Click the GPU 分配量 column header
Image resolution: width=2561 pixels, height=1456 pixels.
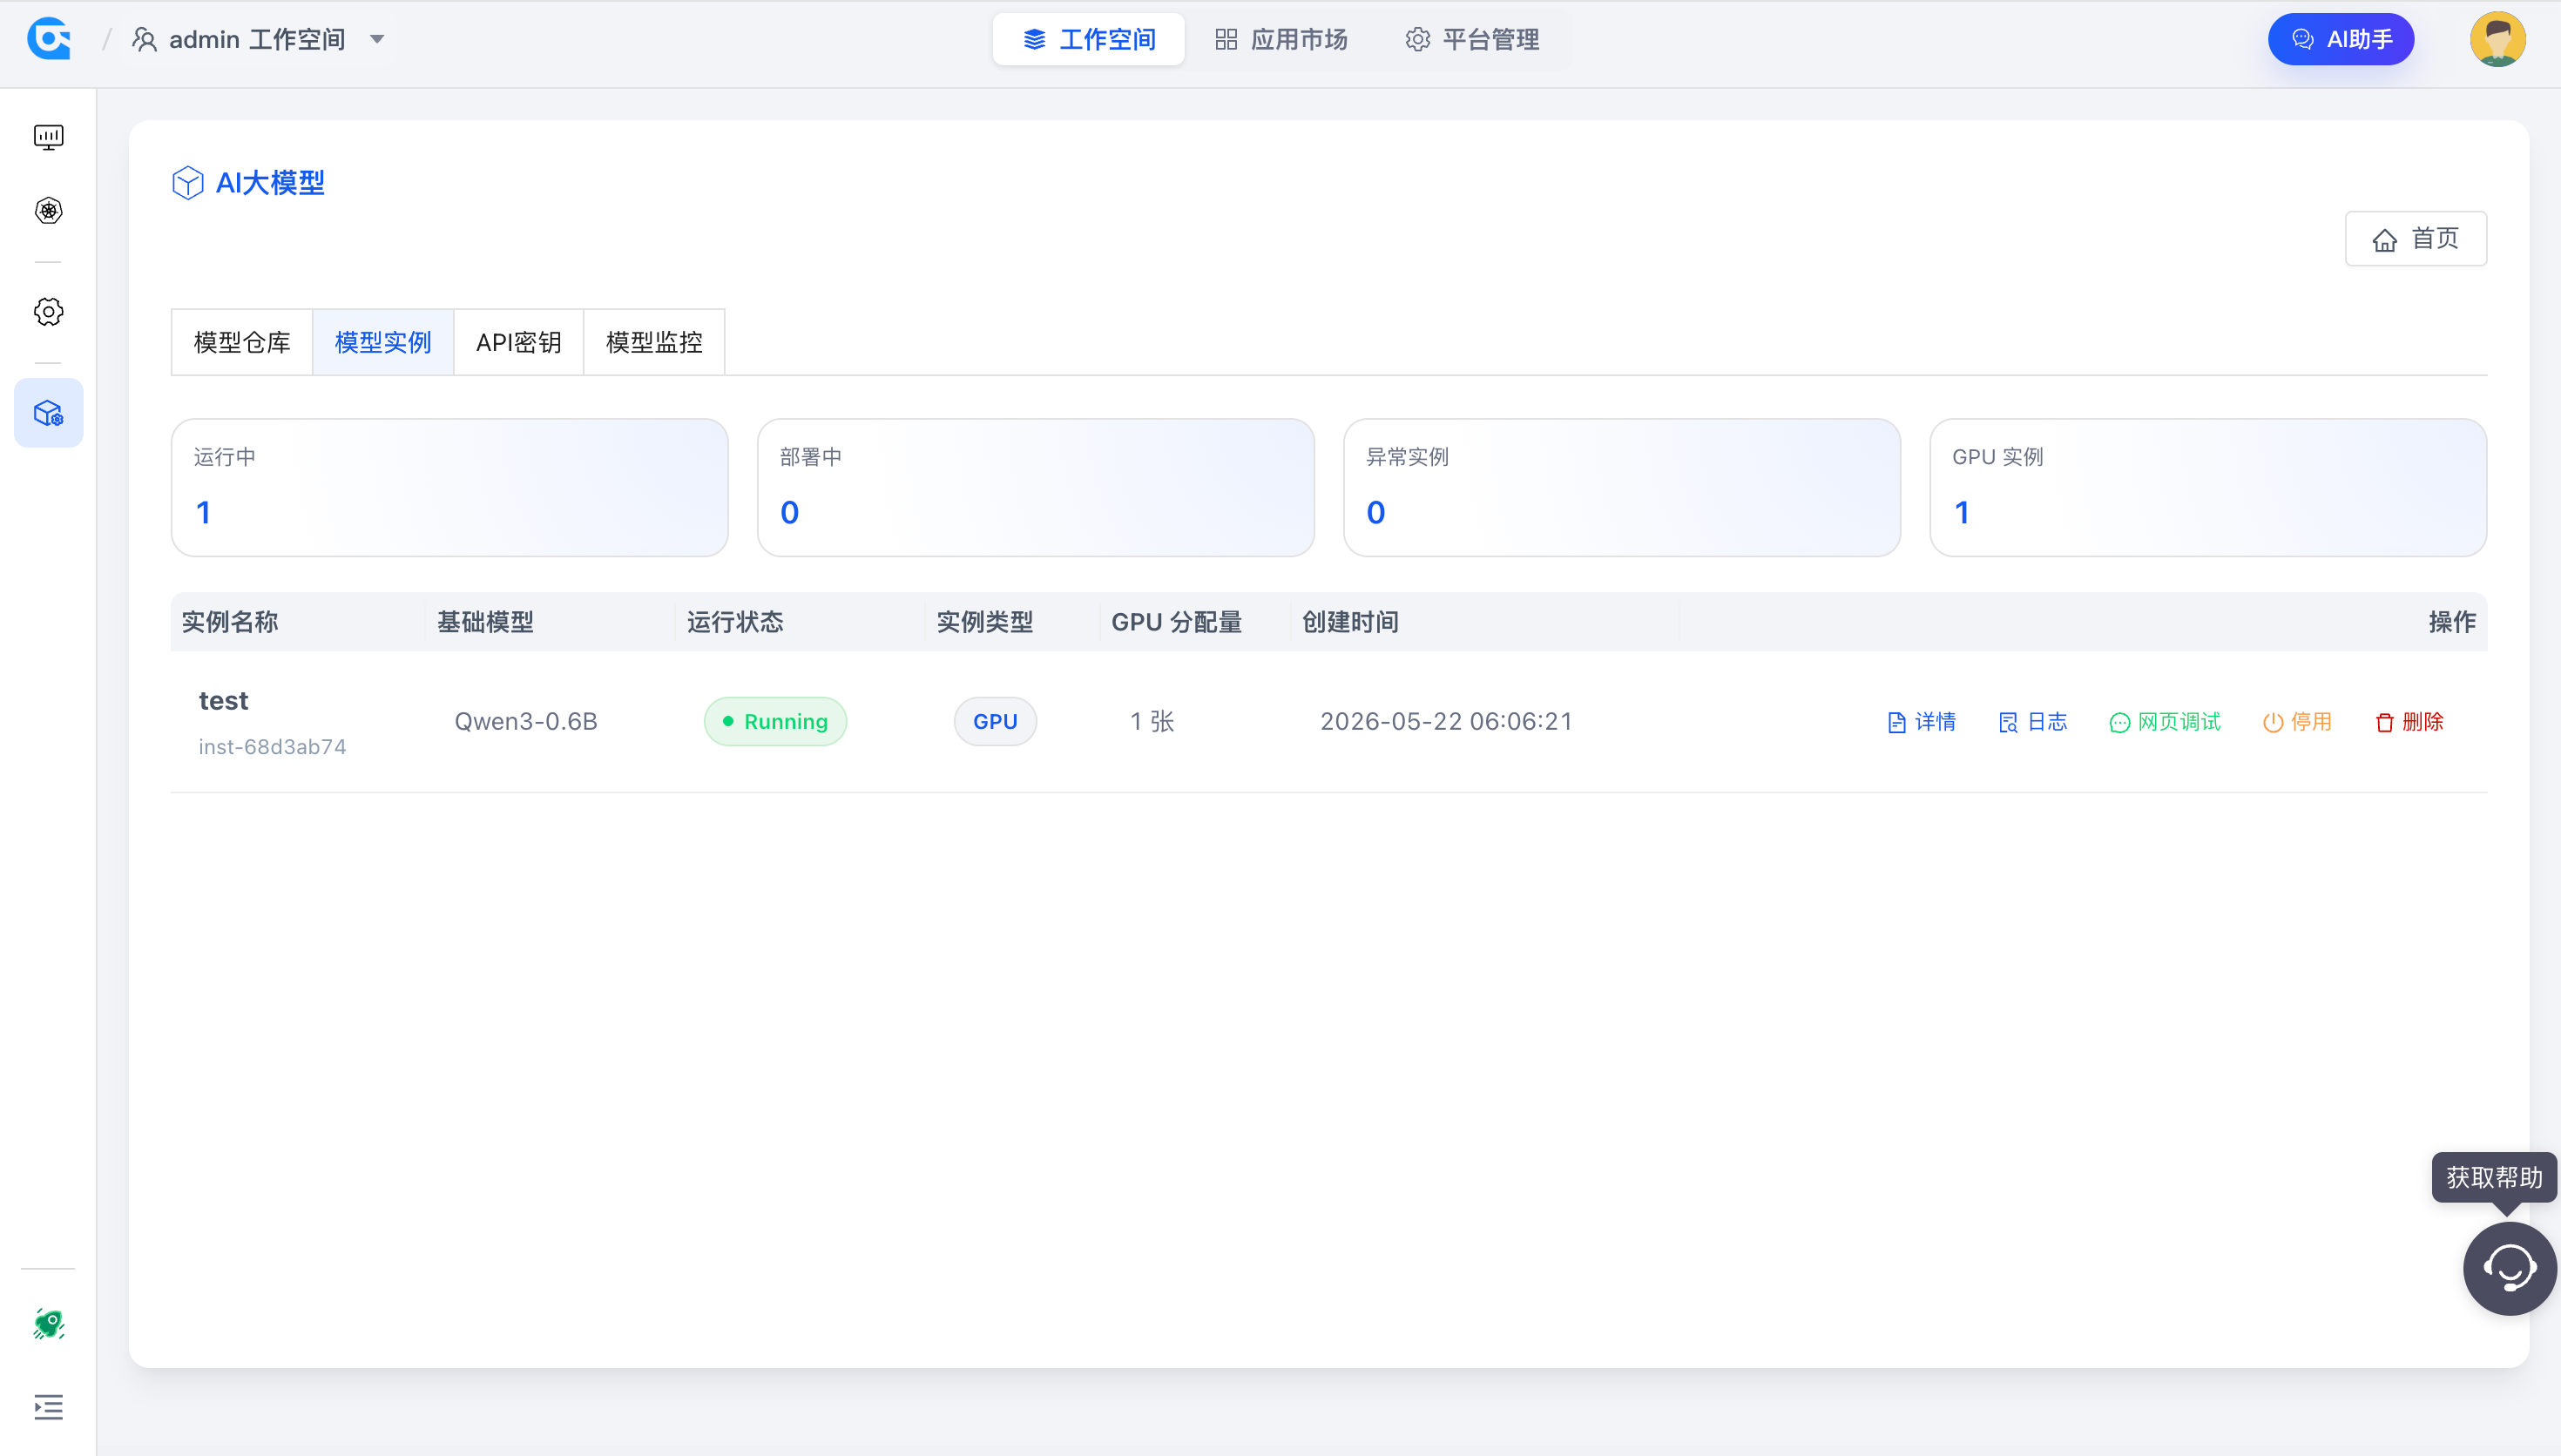click(x=1176, y=622)
